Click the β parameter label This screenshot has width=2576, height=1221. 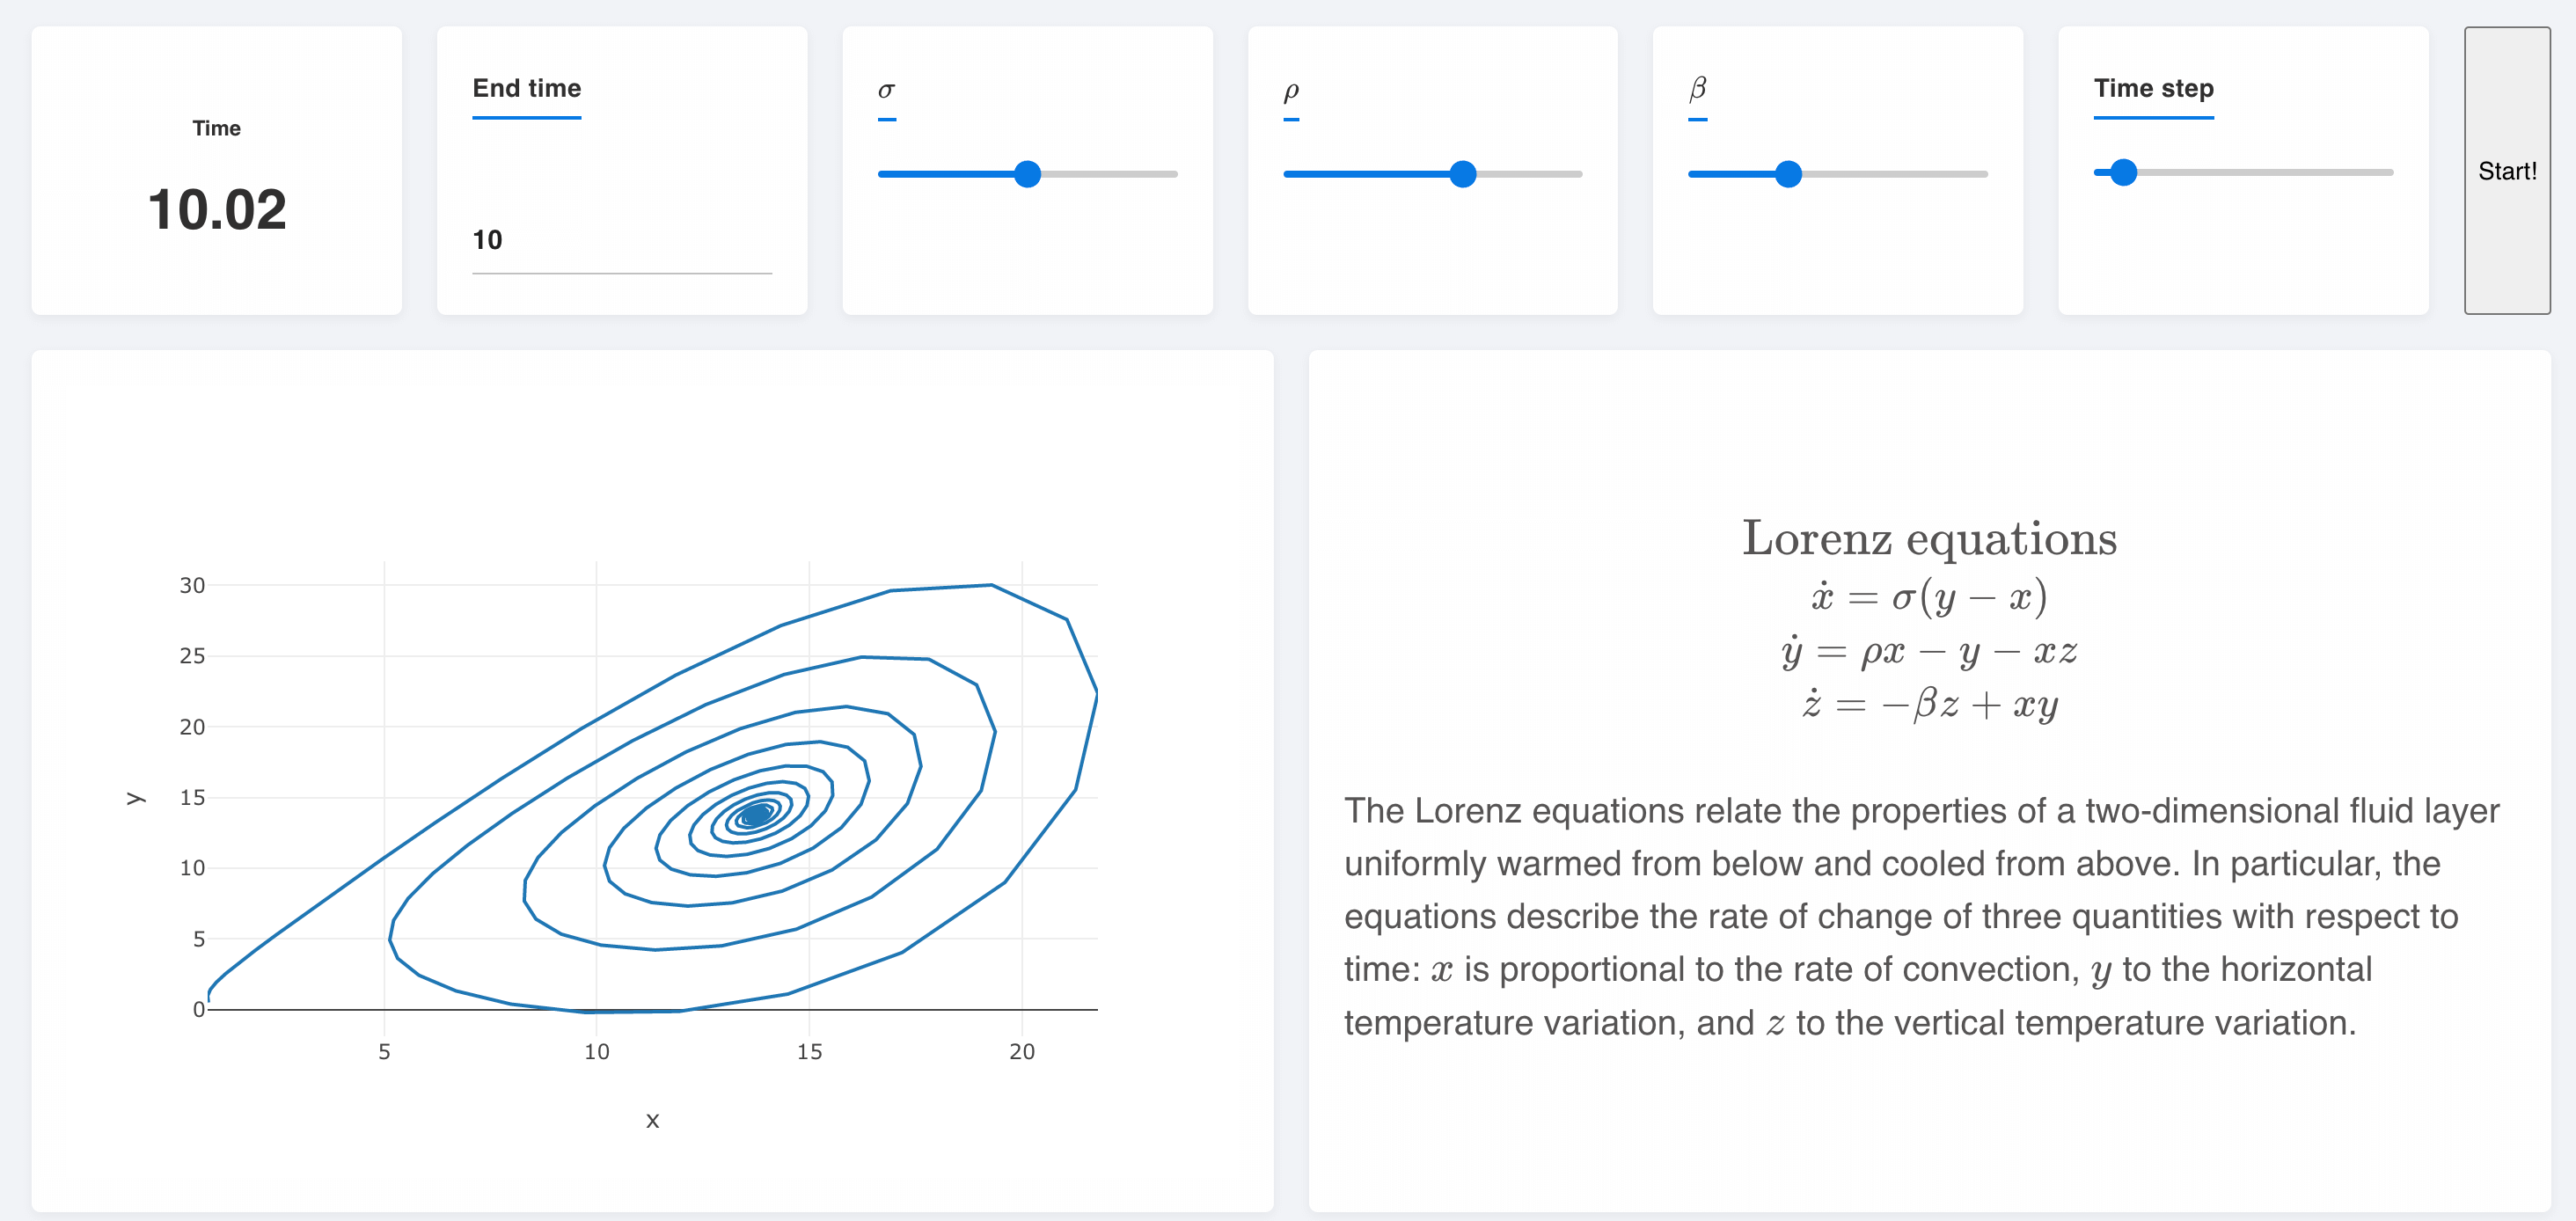point(1697,89)
